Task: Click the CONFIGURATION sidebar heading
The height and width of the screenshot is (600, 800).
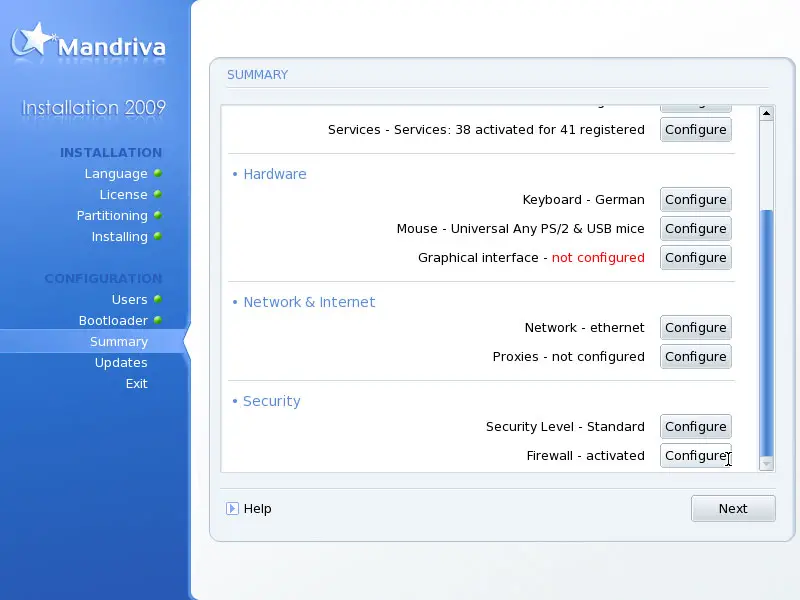Action: 103,279
